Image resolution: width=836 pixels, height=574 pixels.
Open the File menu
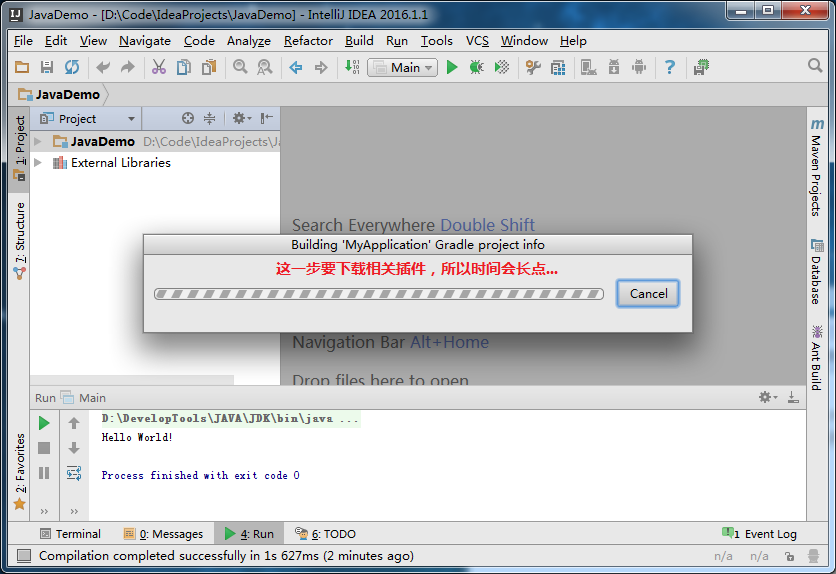(x=23, y=41)
